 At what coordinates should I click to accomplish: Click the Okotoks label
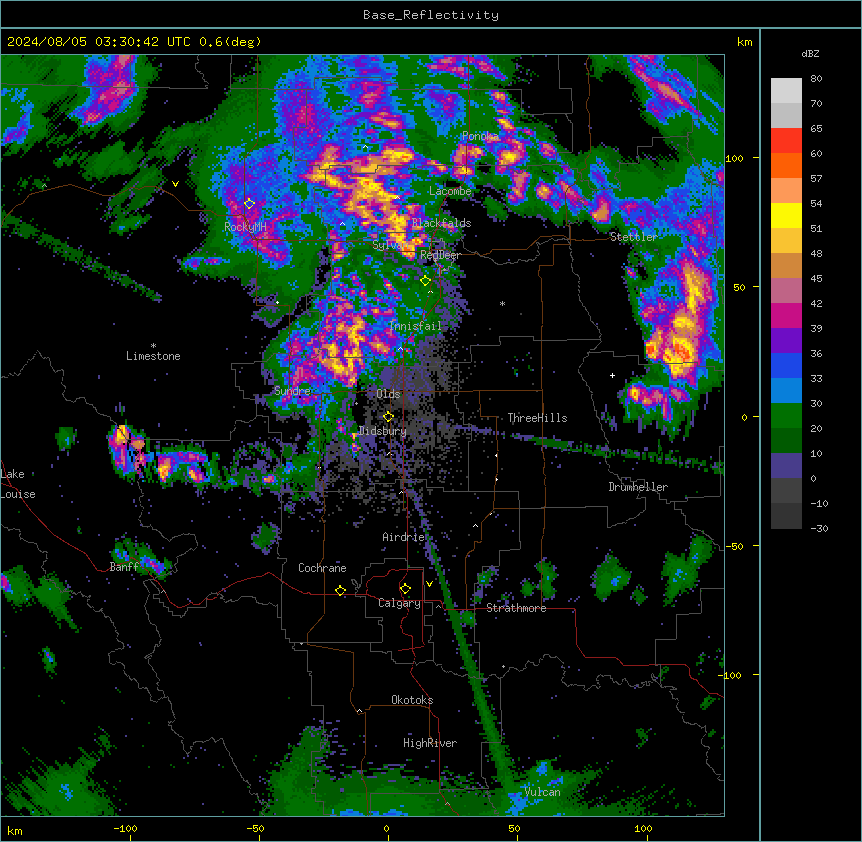pyautogui.click(x=412, y=700)
